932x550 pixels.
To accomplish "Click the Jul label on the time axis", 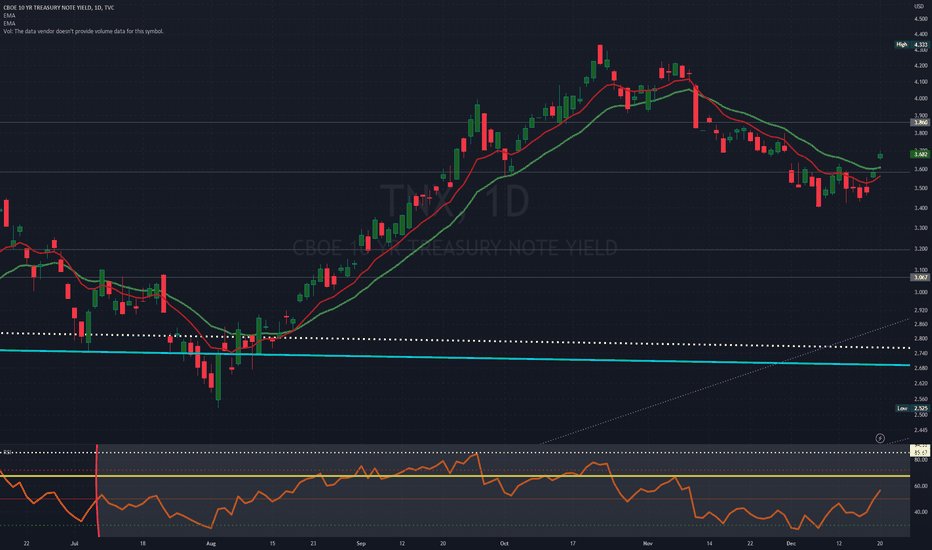I will (x=74, y=543).
